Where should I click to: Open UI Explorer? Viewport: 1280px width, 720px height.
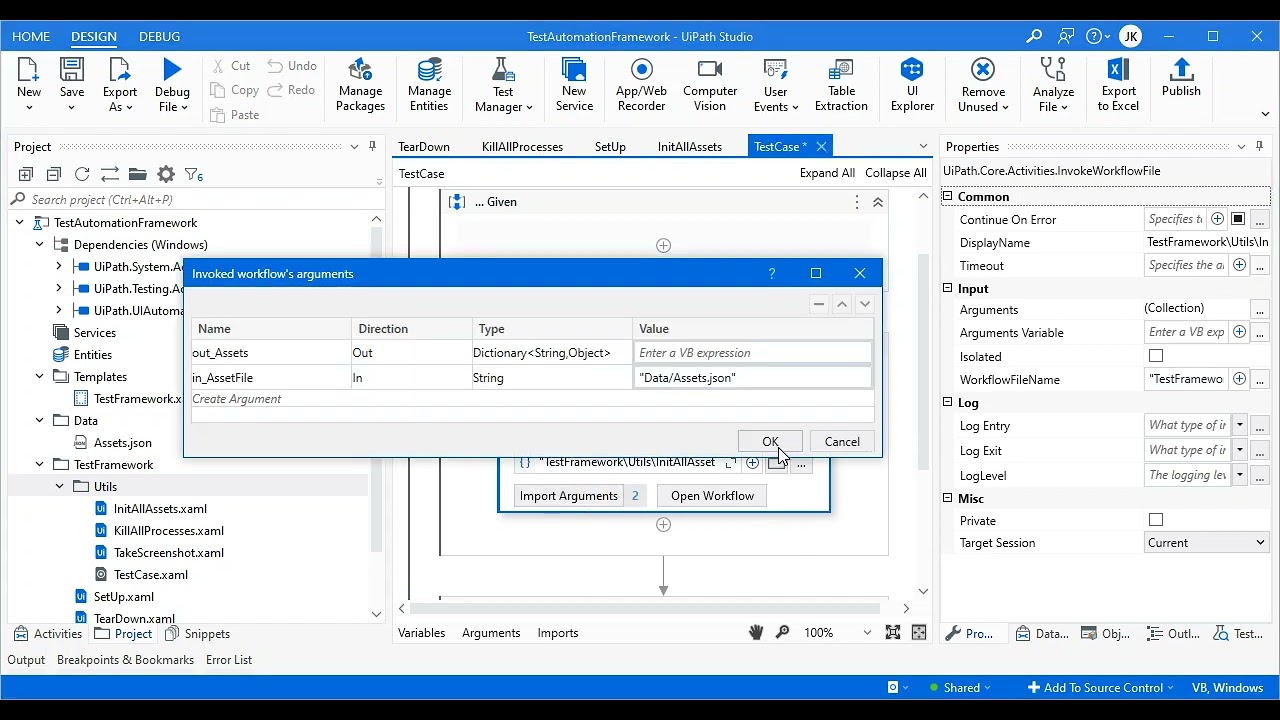912,71
